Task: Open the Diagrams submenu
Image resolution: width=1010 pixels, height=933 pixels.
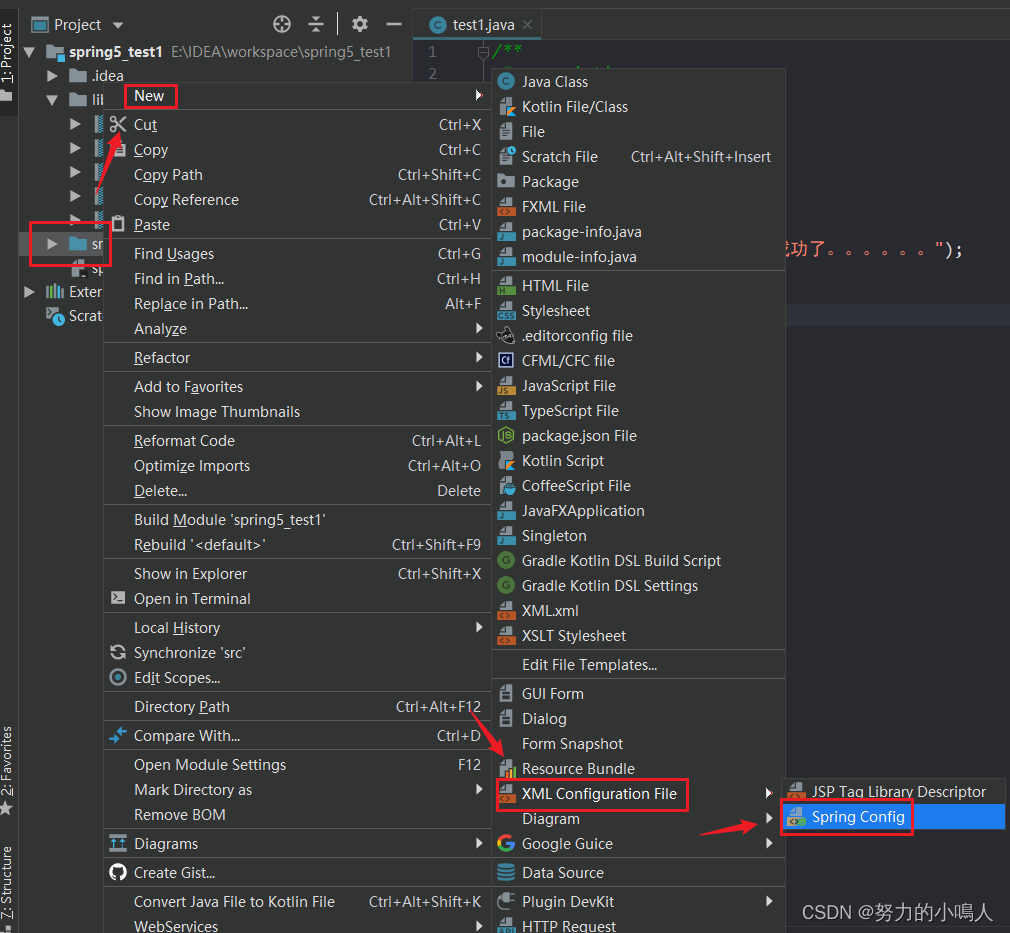Action: click(298, 843)
